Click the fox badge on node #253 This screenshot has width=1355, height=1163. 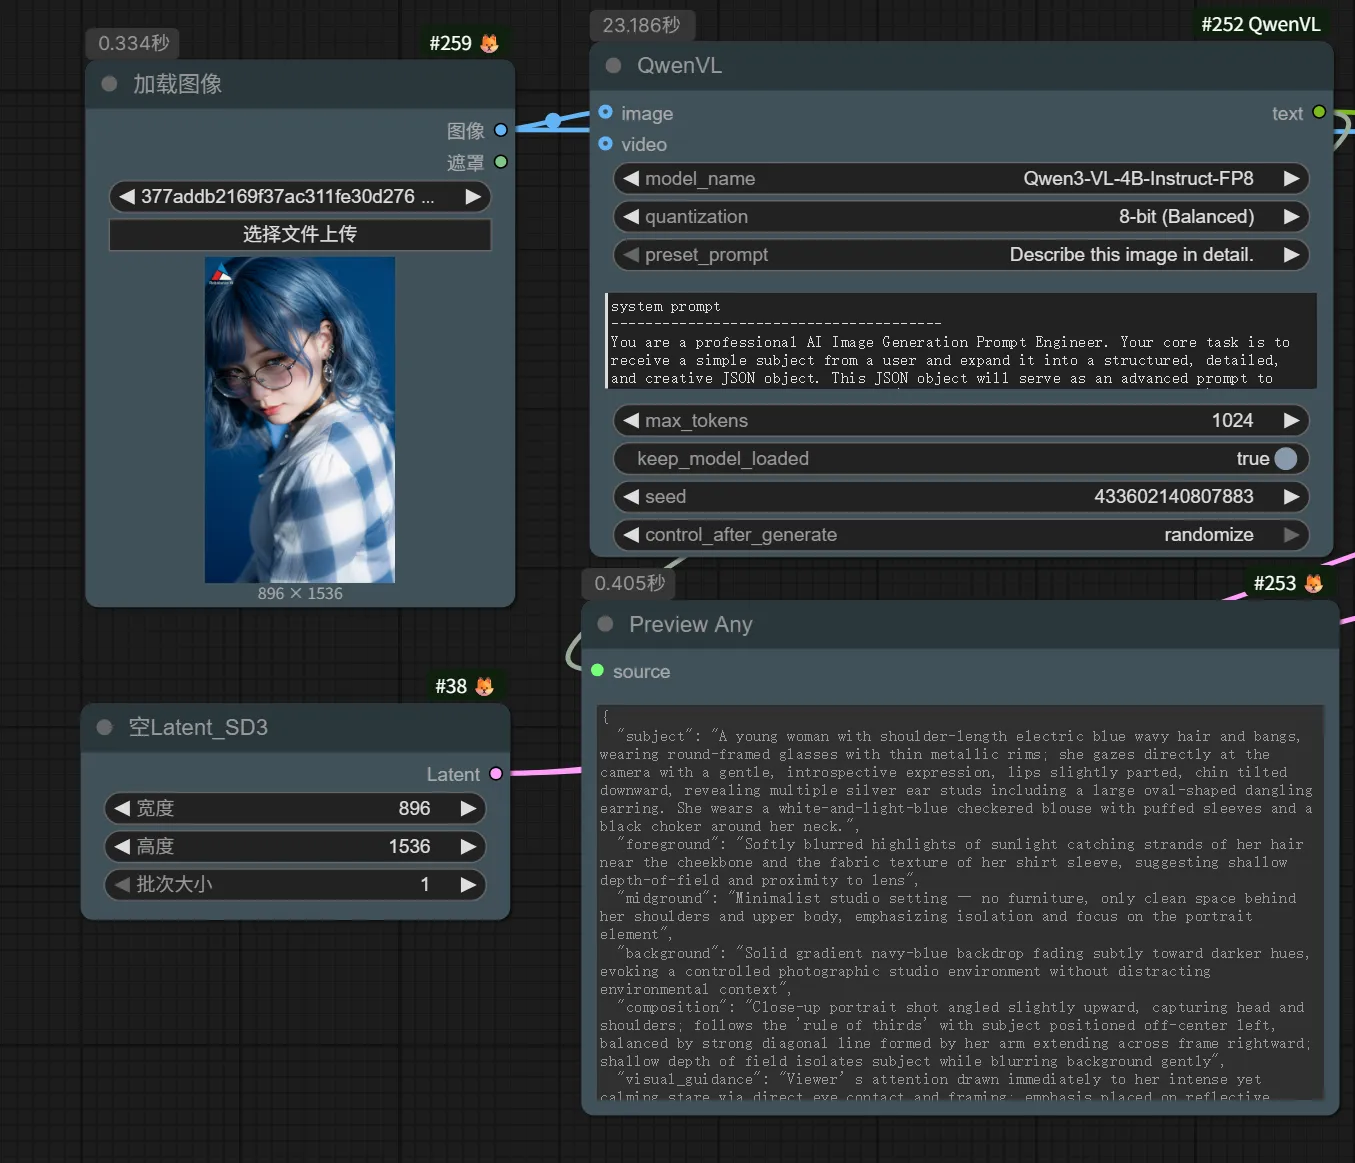pos(1314,583)
